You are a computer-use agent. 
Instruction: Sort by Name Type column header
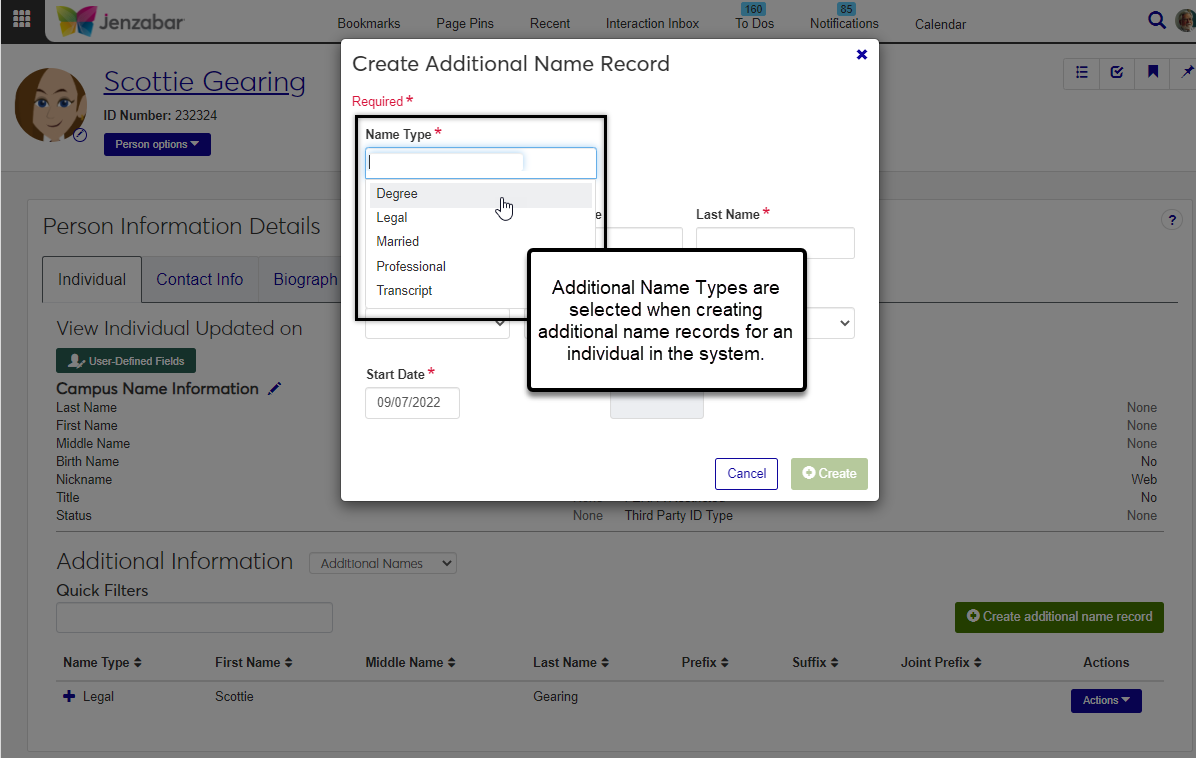(x=102, y=663)
